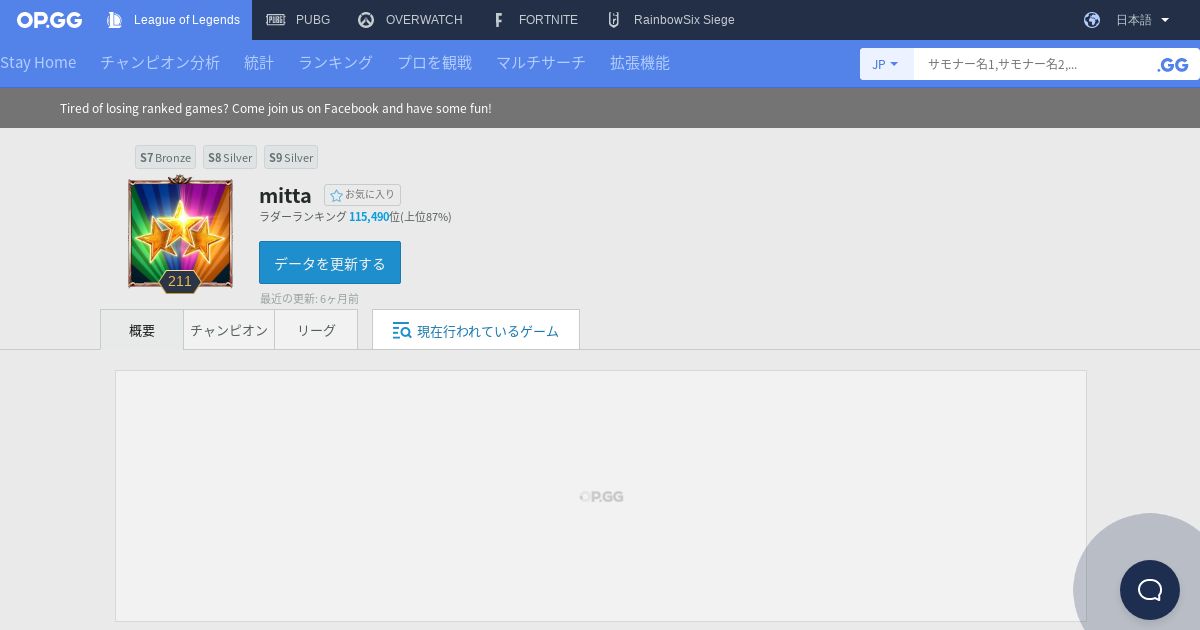Click the RainbowSix Siege icon
This screenshot has height=630, width=1200.
click(614, 20)
